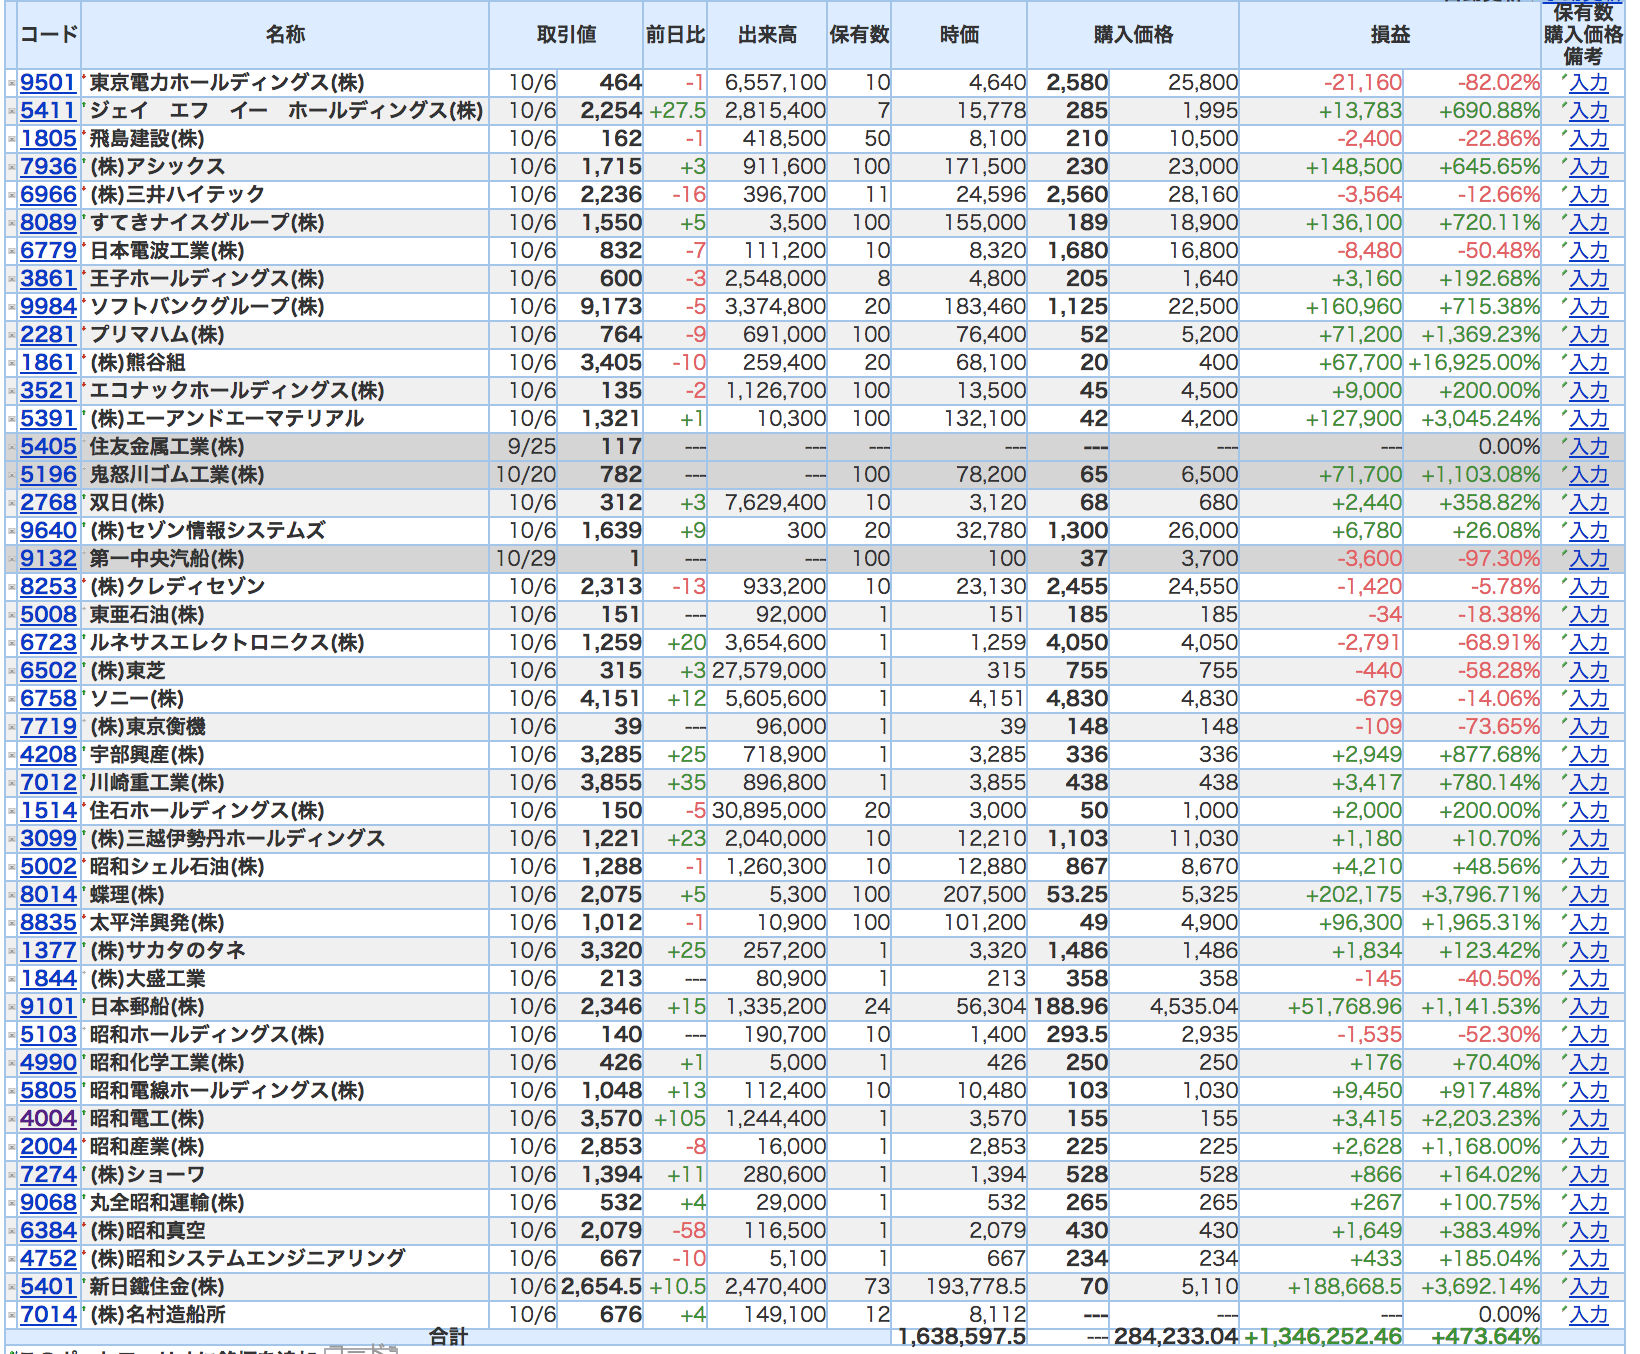Screen dimensions: 1640x1354
Task: Click 入力 link in the 東京電力ホールディングス row
Action: point(1588,83)
